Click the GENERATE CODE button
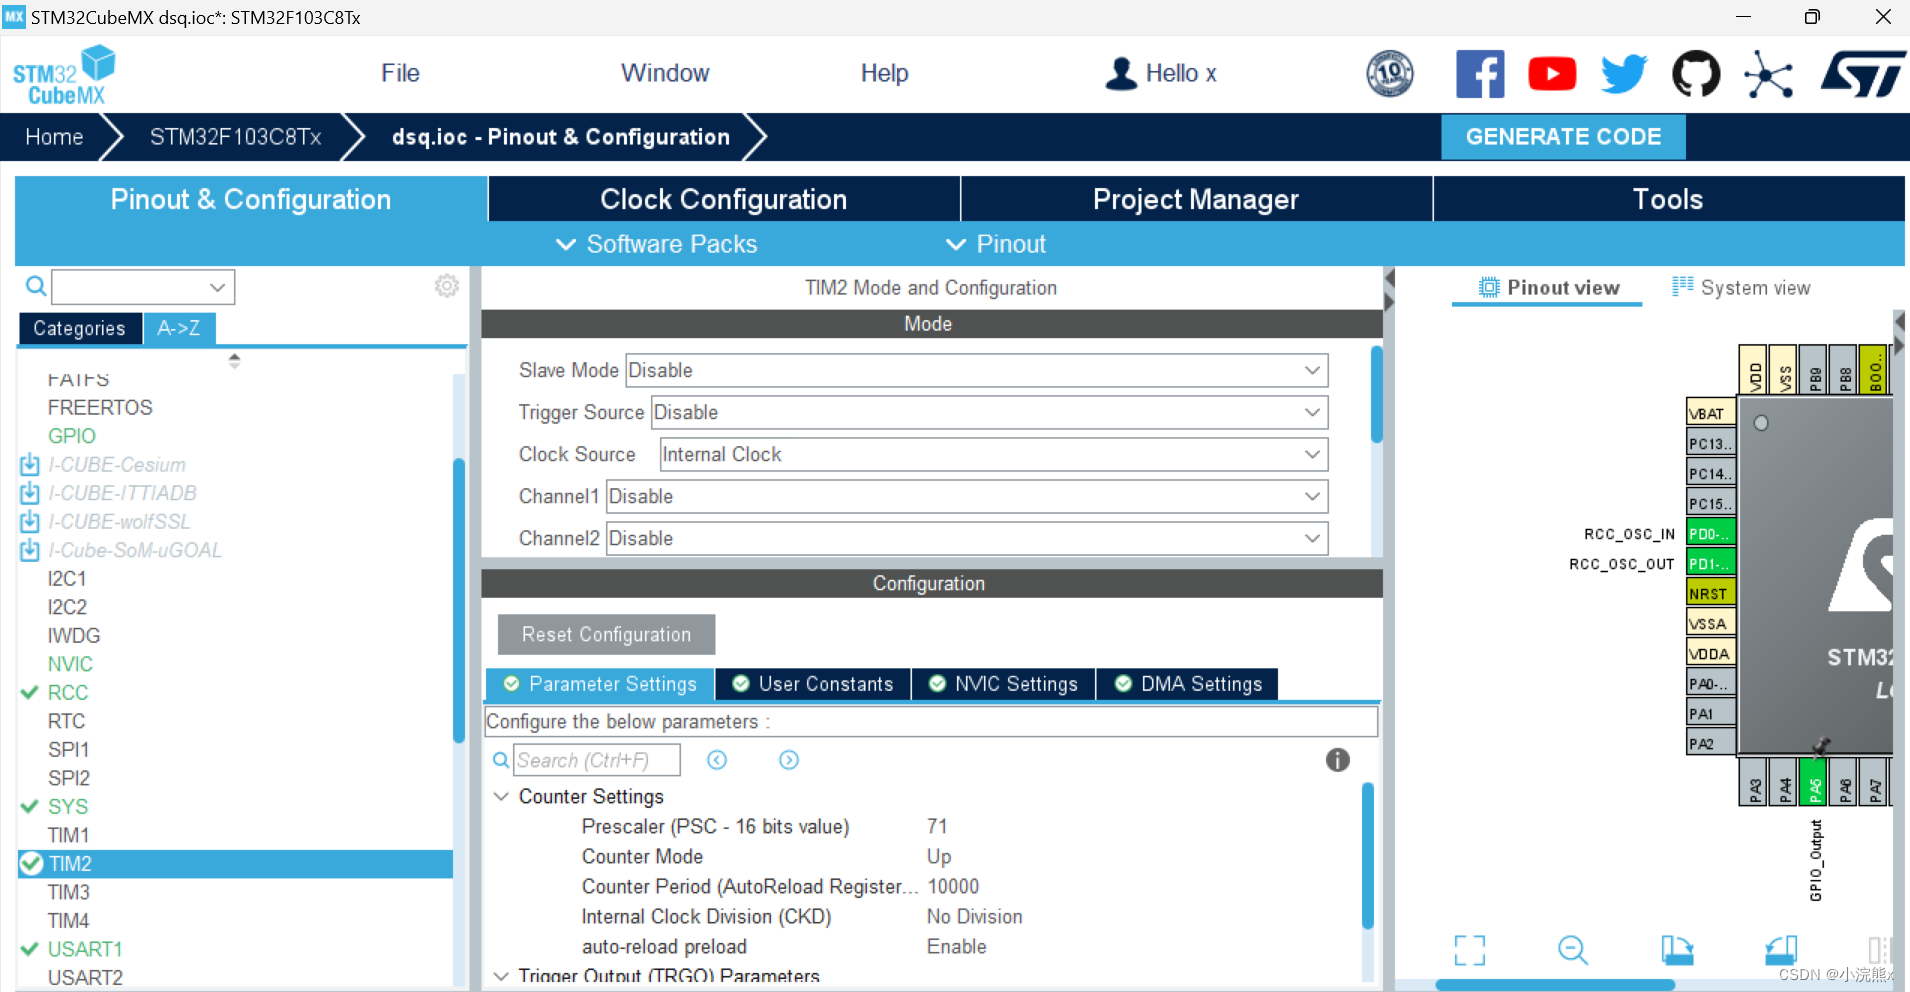The width and height of the screenshot is (1910, 992). pos(1563,137)
